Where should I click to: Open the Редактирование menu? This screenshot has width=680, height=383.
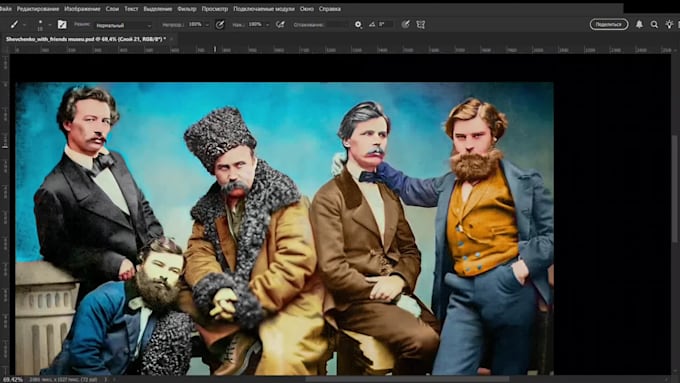tap(38, 9)
